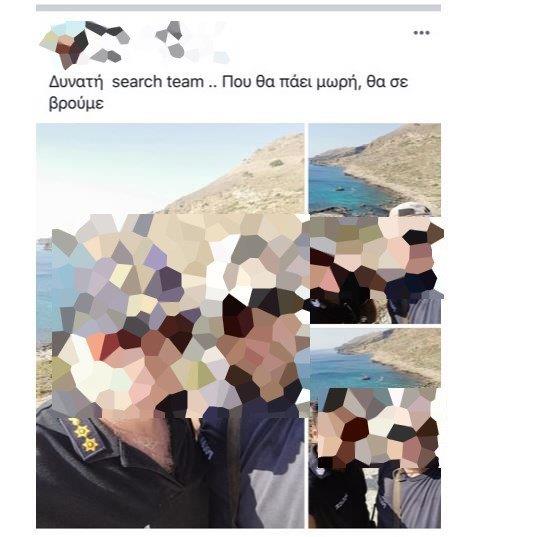Open the top-right coastline photo
Viewport: 537px width, 537px height.
(x=375, y=223)
